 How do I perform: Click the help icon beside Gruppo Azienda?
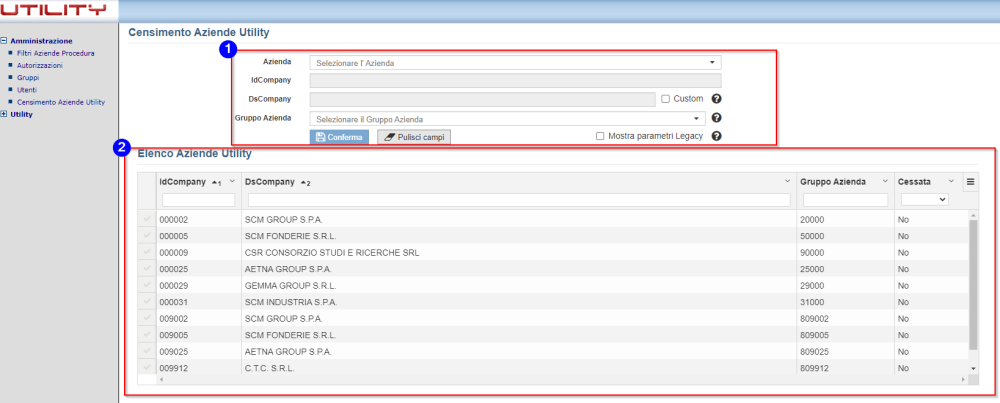coord(716,118)
